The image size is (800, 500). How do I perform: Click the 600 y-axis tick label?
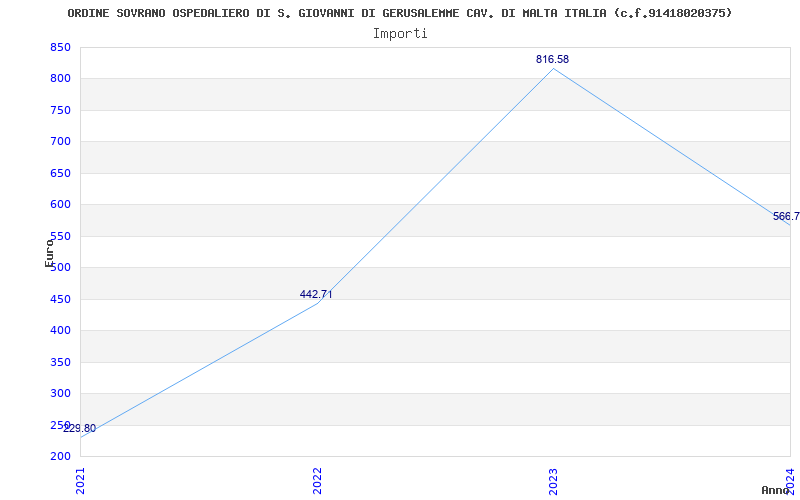[x=60, y=205]
